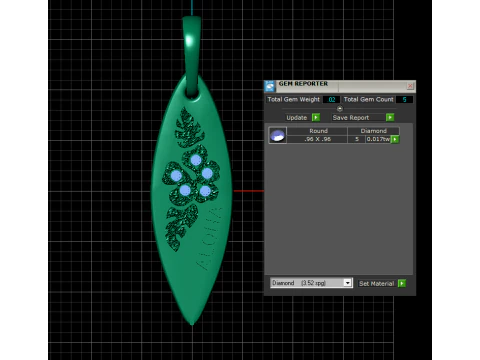Select the pendant bail loop at top

point(192,55)
